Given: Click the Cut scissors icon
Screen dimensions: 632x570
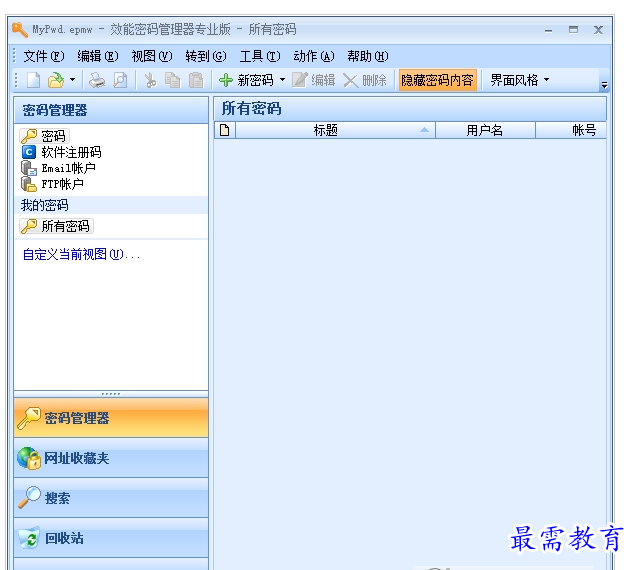Looking at the screenshot, I should (x=151, y=80).
